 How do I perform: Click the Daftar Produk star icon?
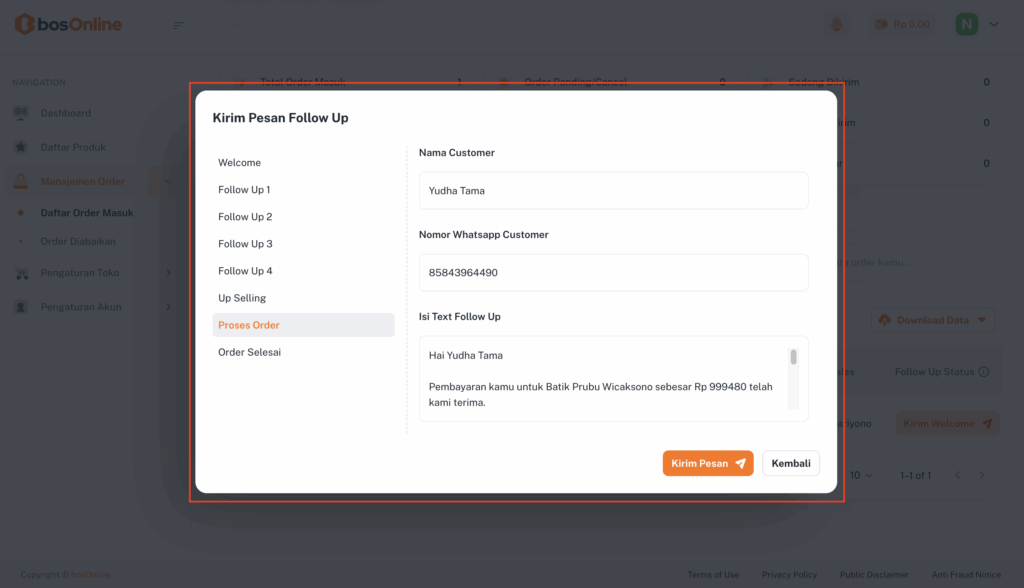pos(21,147)
